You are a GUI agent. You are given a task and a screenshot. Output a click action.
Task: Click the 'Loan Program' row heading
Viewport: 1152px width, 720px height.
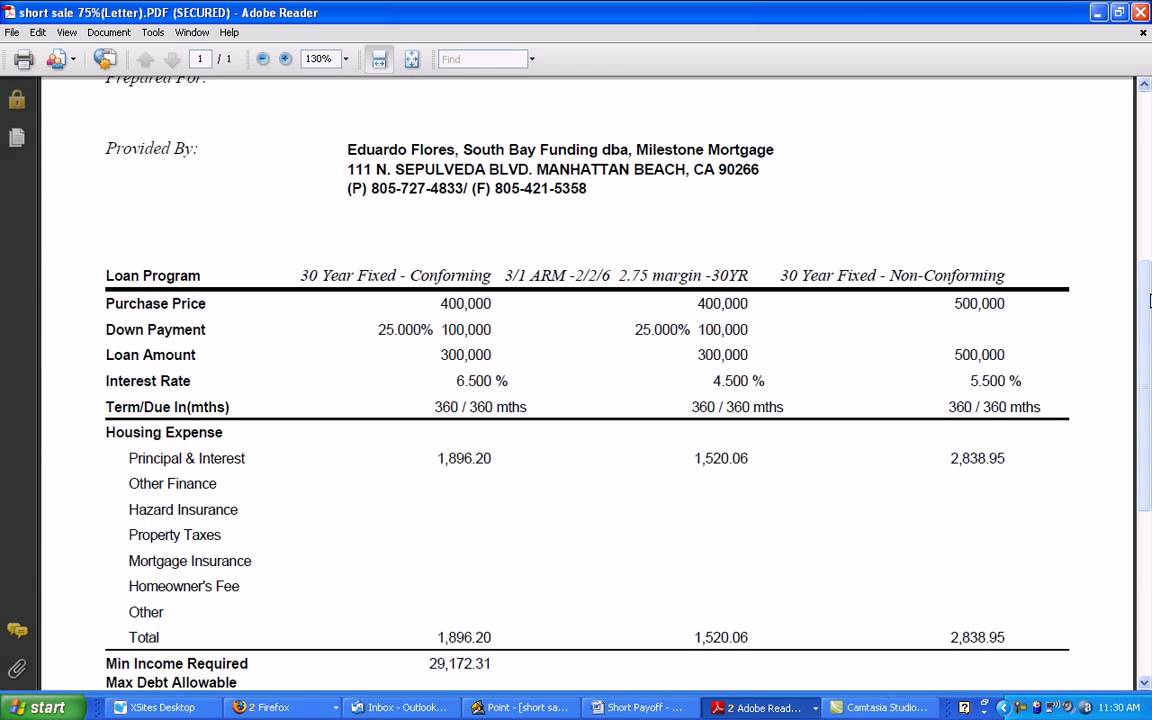(x=153, y=276)
